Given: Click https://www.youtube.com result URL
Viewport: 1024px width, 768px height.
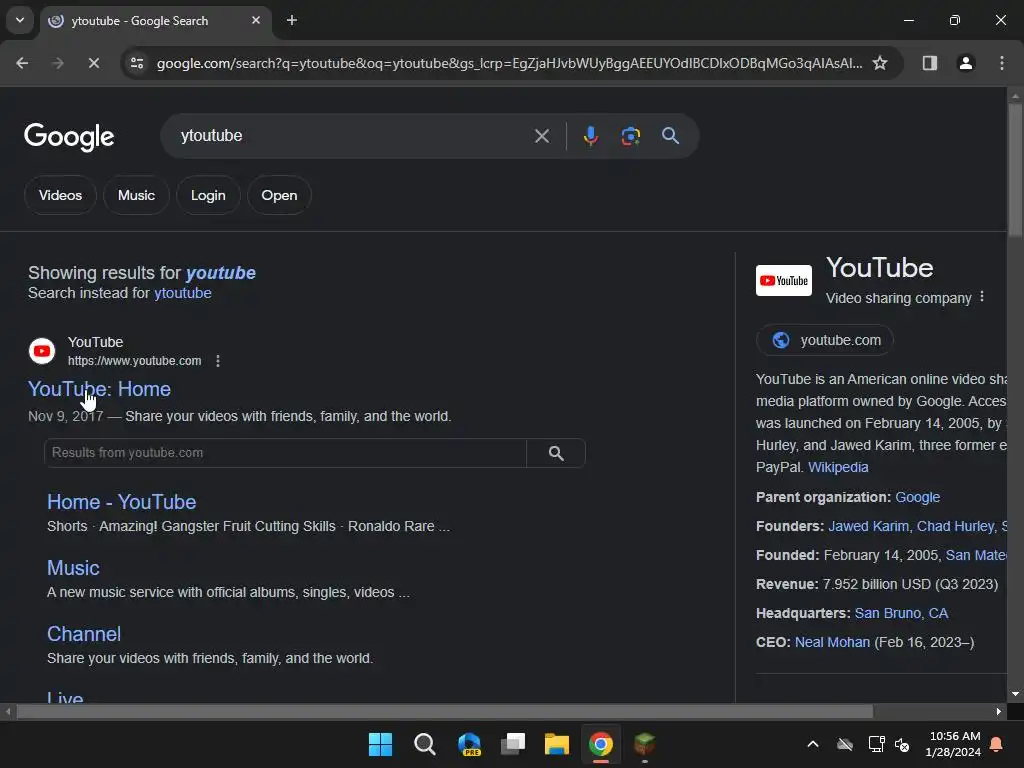Looking at the screenshot, I should 135,361.
